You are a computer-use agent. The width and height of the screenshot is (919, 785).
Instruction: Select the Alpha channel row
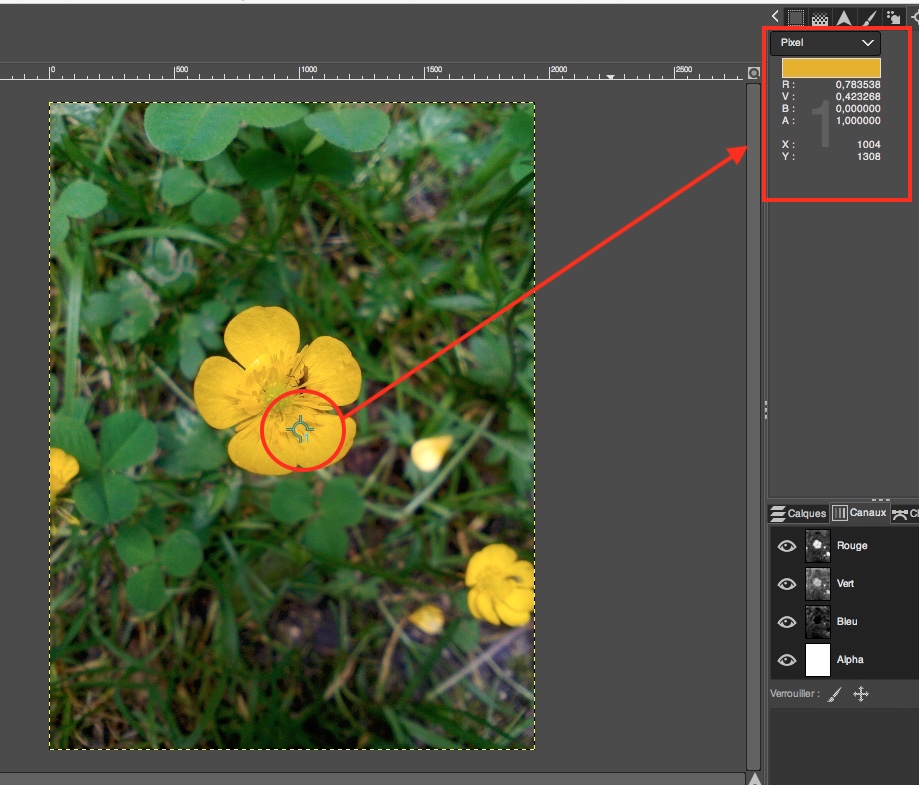point(850,660)
